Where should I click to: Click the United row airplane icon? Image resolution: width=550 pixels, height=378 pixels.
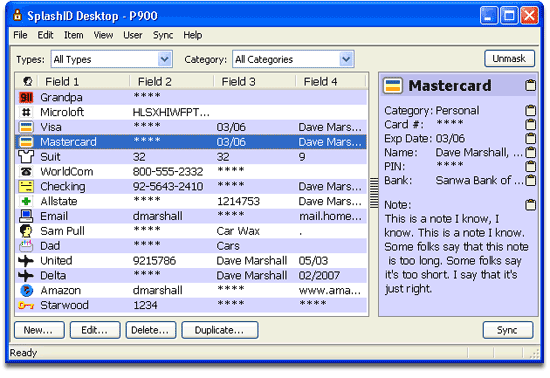(26, 261)
